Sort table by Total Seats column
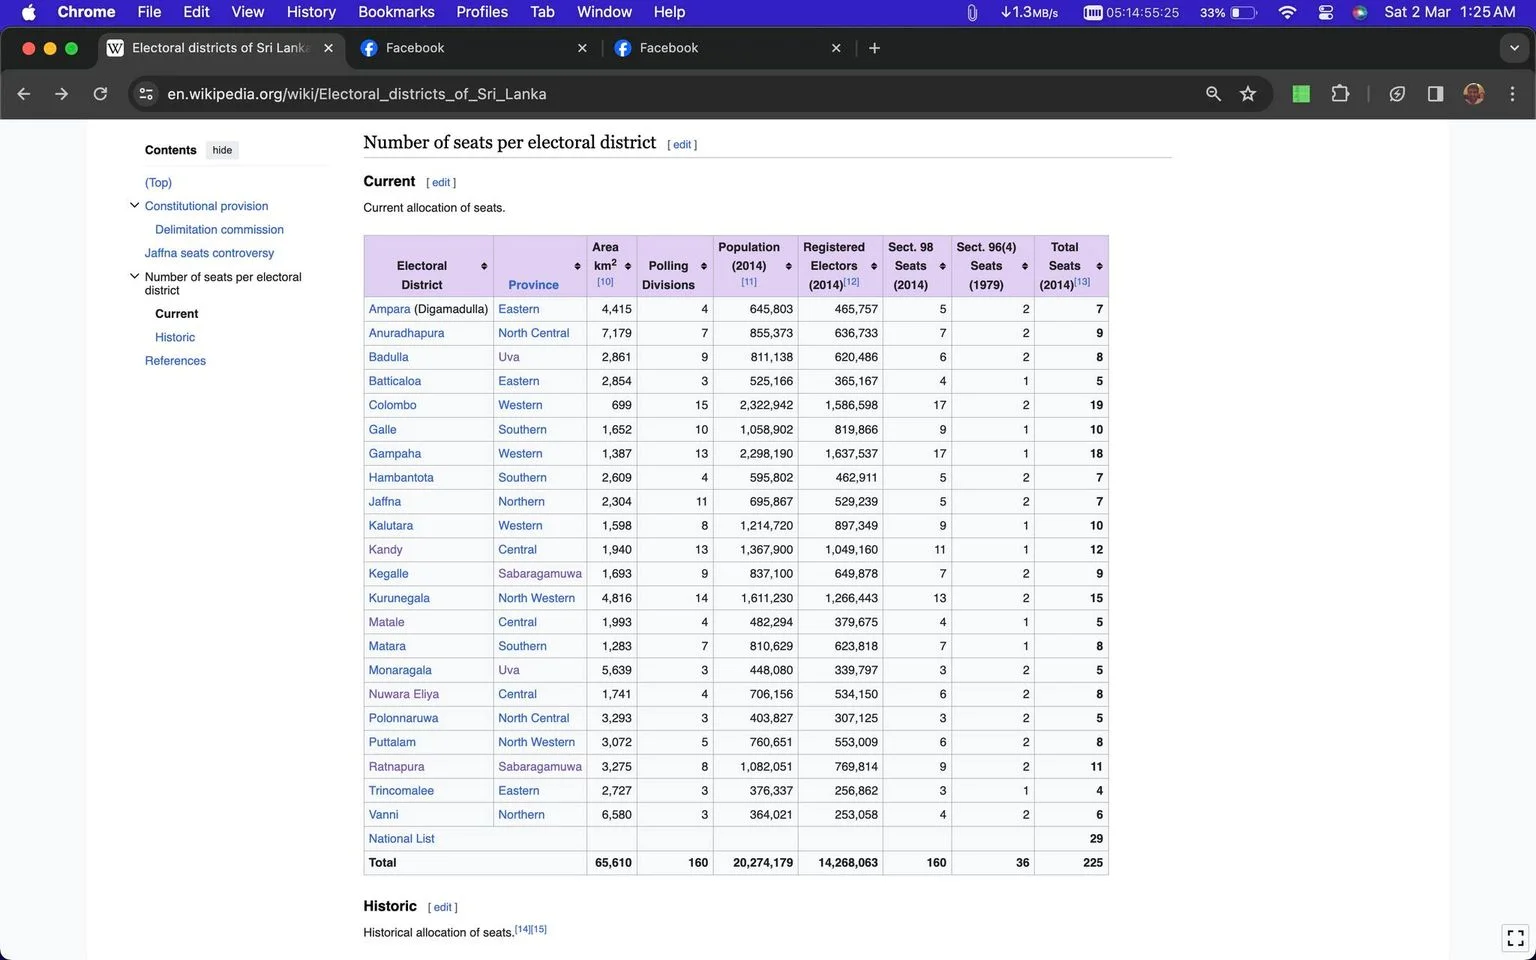The image size is (1536, 960). (1099, 266)
